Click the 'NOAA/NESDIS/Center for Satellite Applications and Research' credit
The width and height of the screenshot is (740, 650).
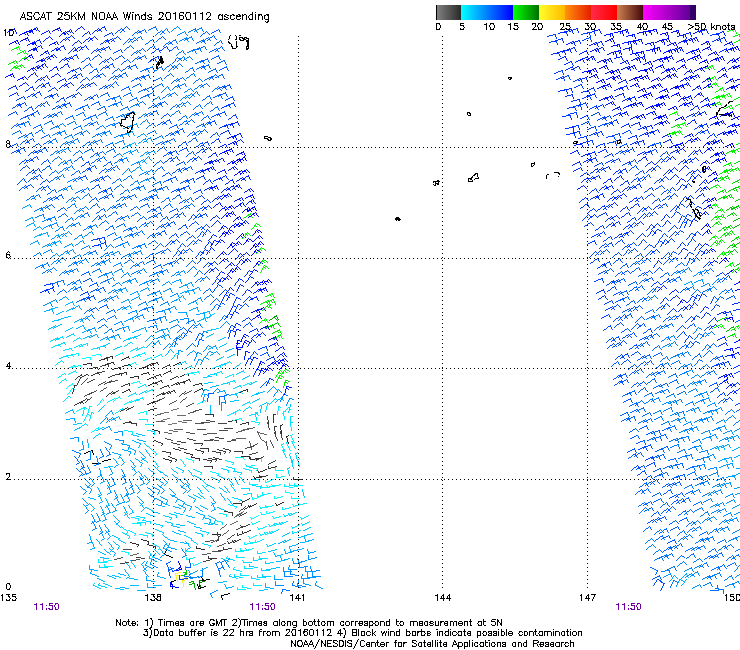coord(432,644)
